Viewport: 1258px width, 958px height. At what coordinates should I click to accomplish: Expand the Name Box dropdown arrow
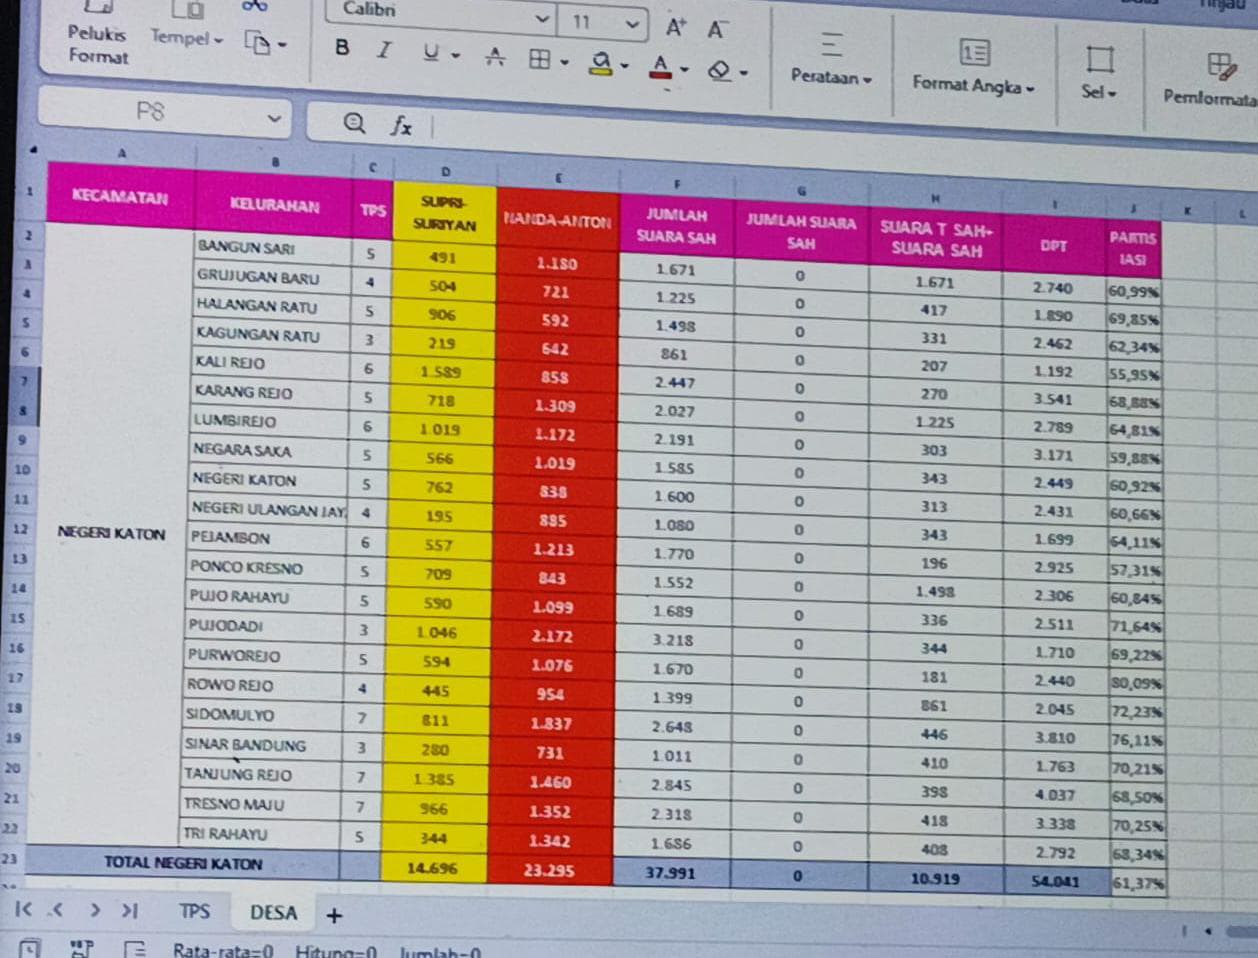point(275,120)
